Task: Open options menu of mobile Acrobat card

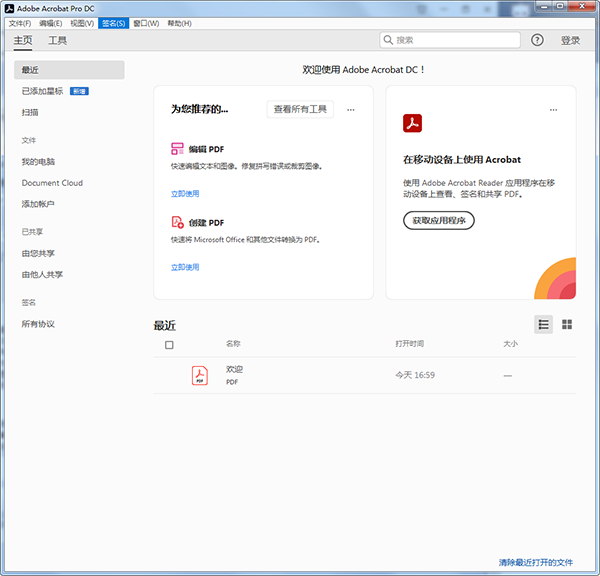Action: [x=553, y=110]
